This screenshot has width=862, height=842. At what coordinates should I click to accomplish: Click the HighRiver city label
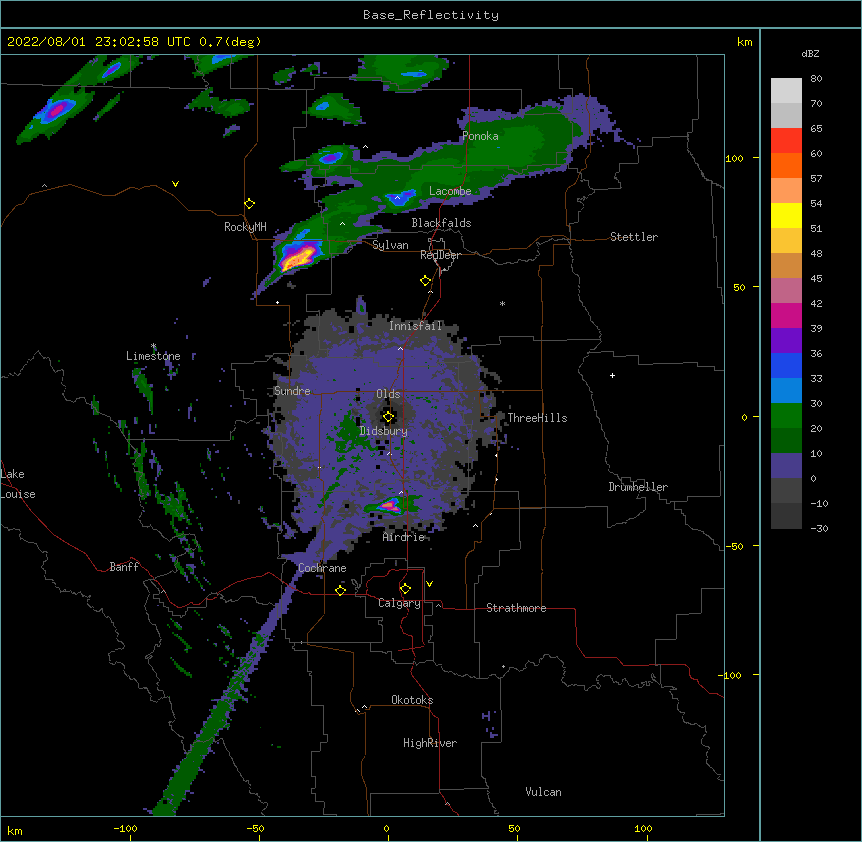pyautogui.click(x=430, y=743)
